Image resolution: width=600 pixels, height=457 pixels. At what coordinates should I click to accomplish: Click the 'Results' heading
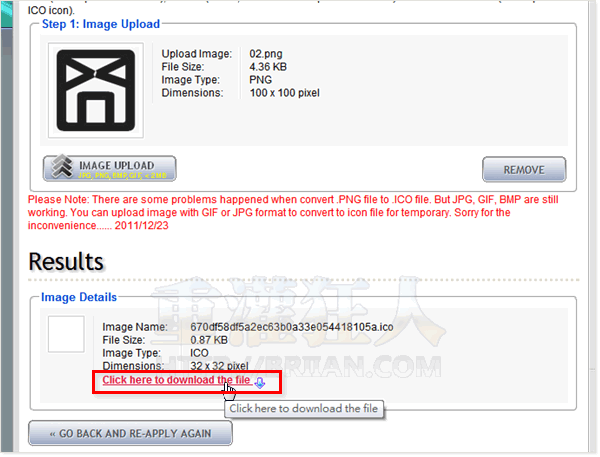66,262
